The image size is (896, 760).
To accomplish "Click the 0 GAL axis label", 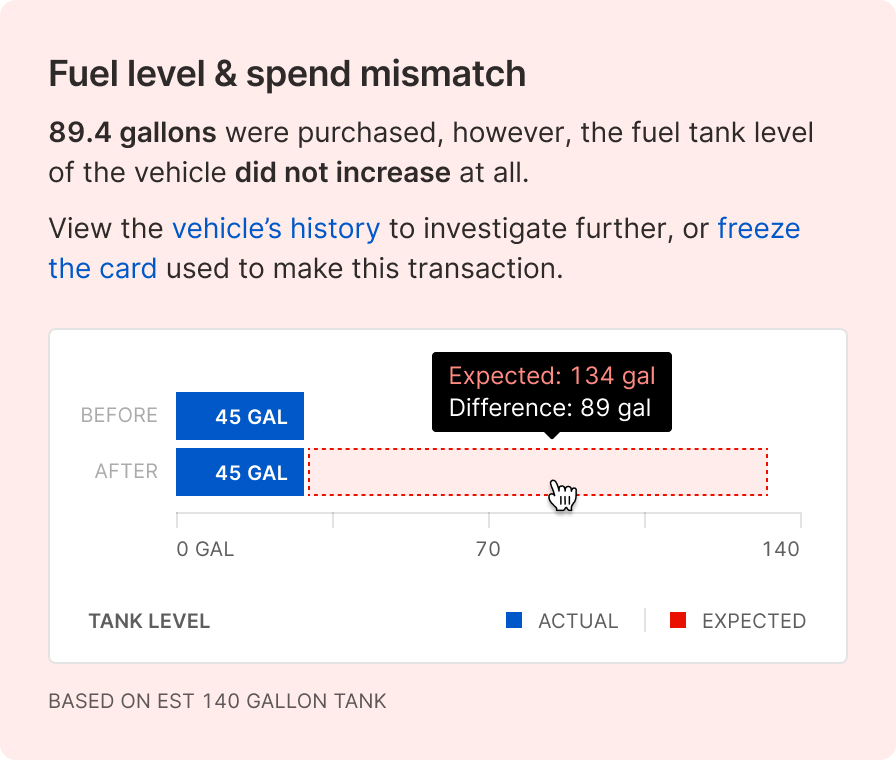I will tap(205, 550).
